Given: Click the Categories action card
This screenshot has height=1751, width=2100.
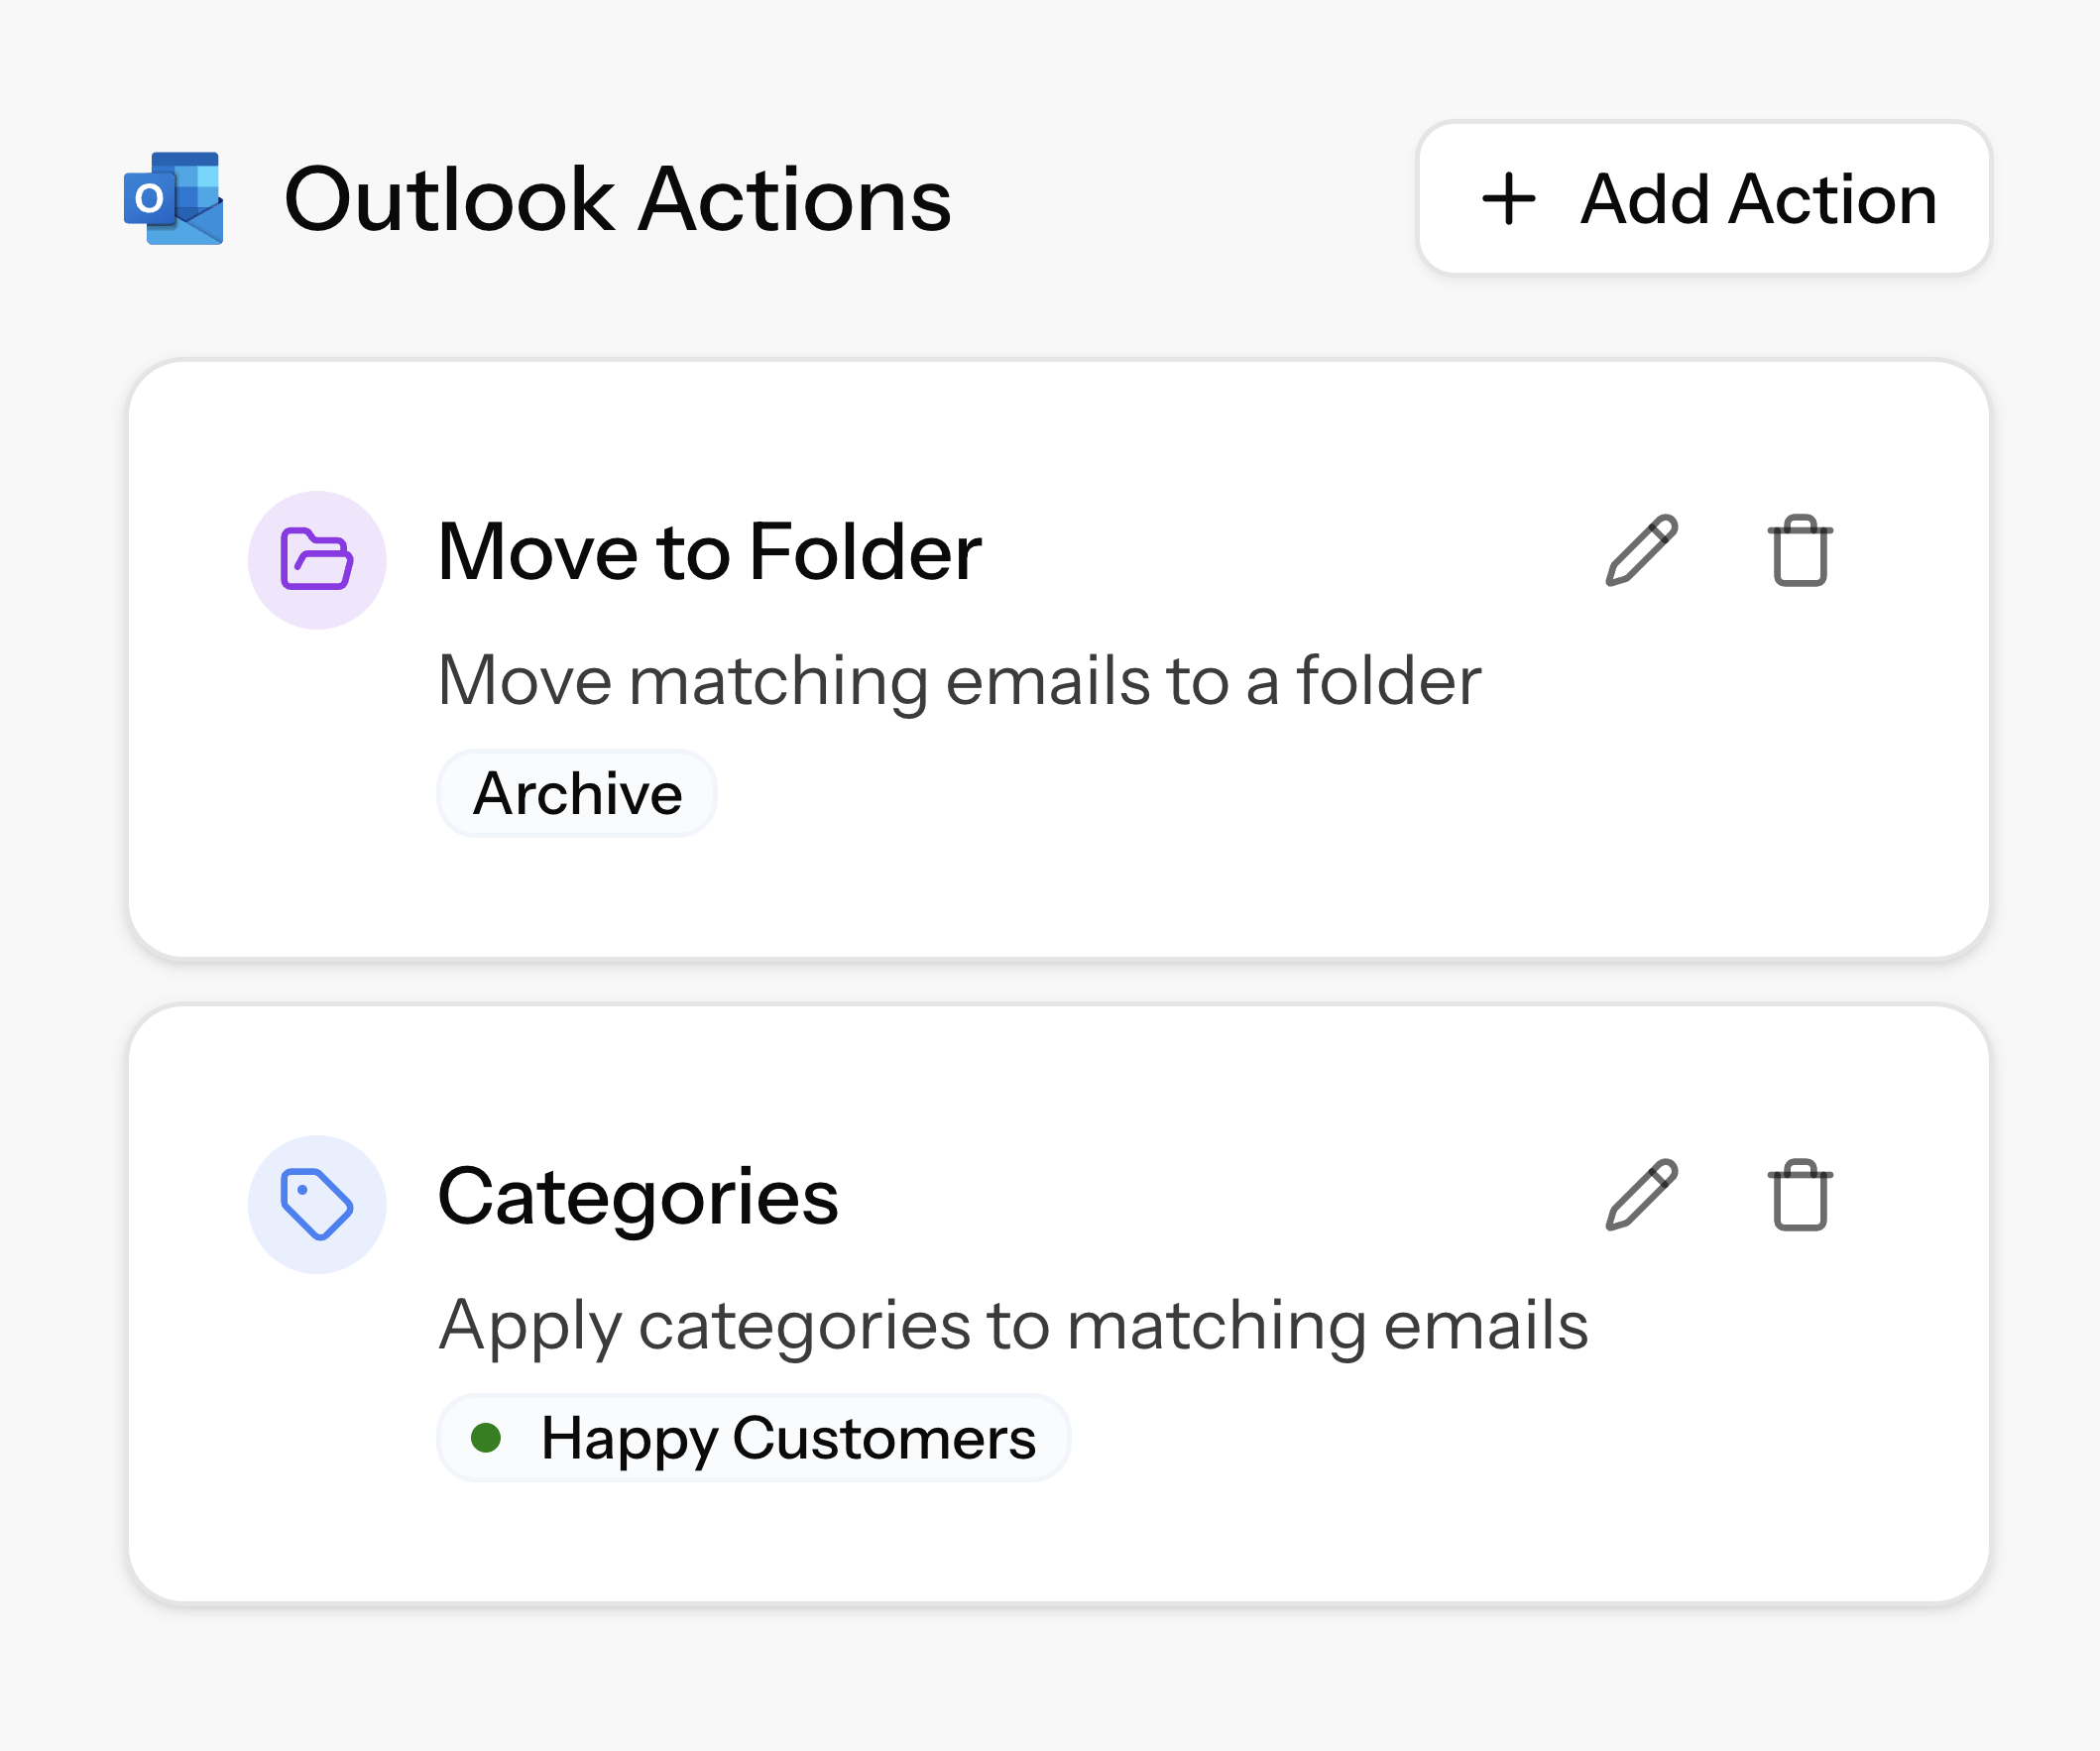Looking at the screenshot, I should pos(1050,1300).
